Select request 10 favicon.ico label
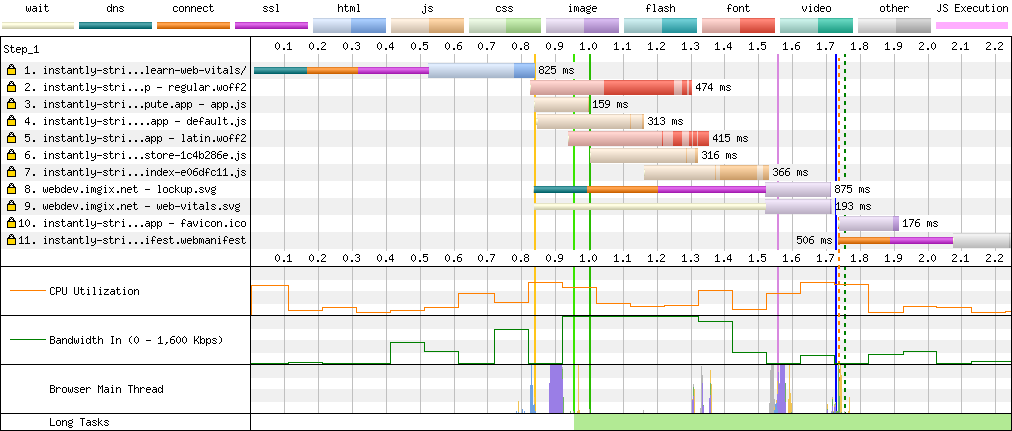This screenshot has width=1012, height=431. [x=132, y=223]
